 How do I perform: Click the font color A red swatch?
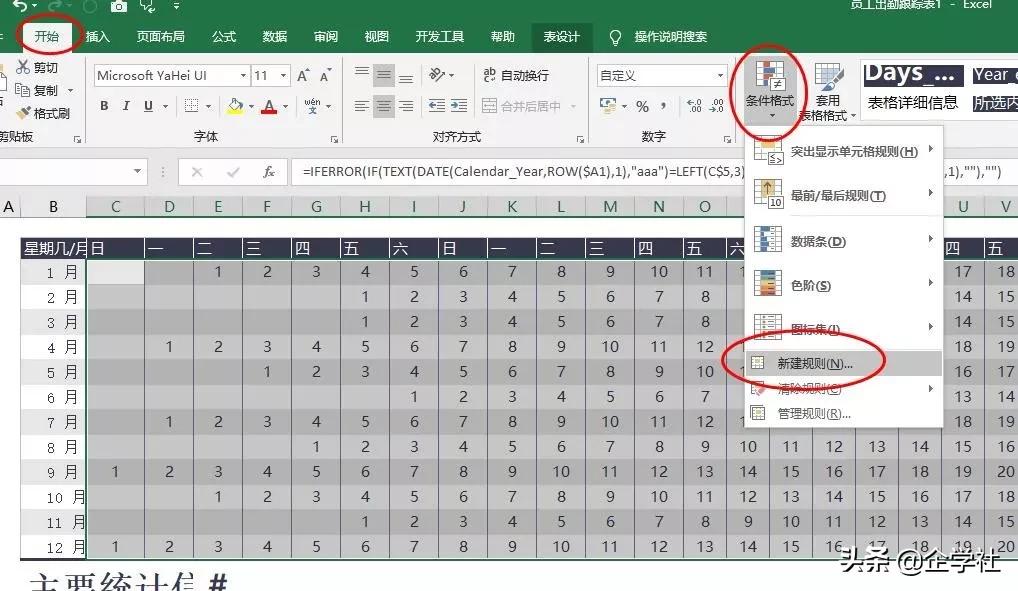click(269, 106)
